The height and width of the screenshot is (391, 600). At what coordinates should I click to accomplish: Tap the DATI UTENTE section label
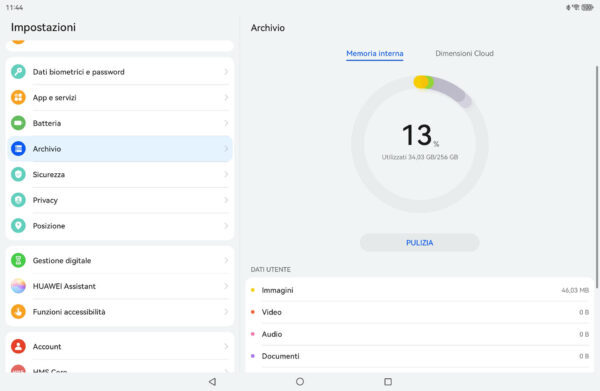(x=271, y=269)
